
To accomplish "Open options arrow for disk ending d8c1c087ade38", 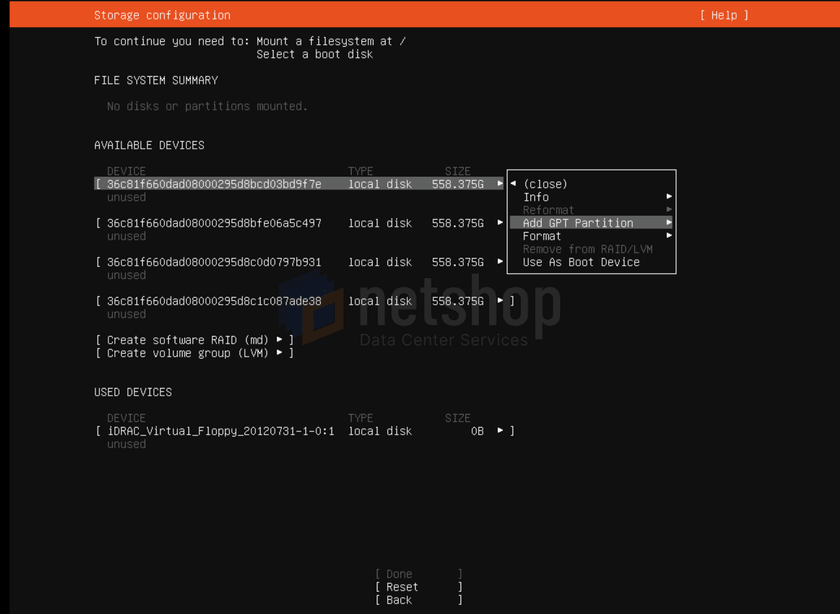I will coord(501,301).
